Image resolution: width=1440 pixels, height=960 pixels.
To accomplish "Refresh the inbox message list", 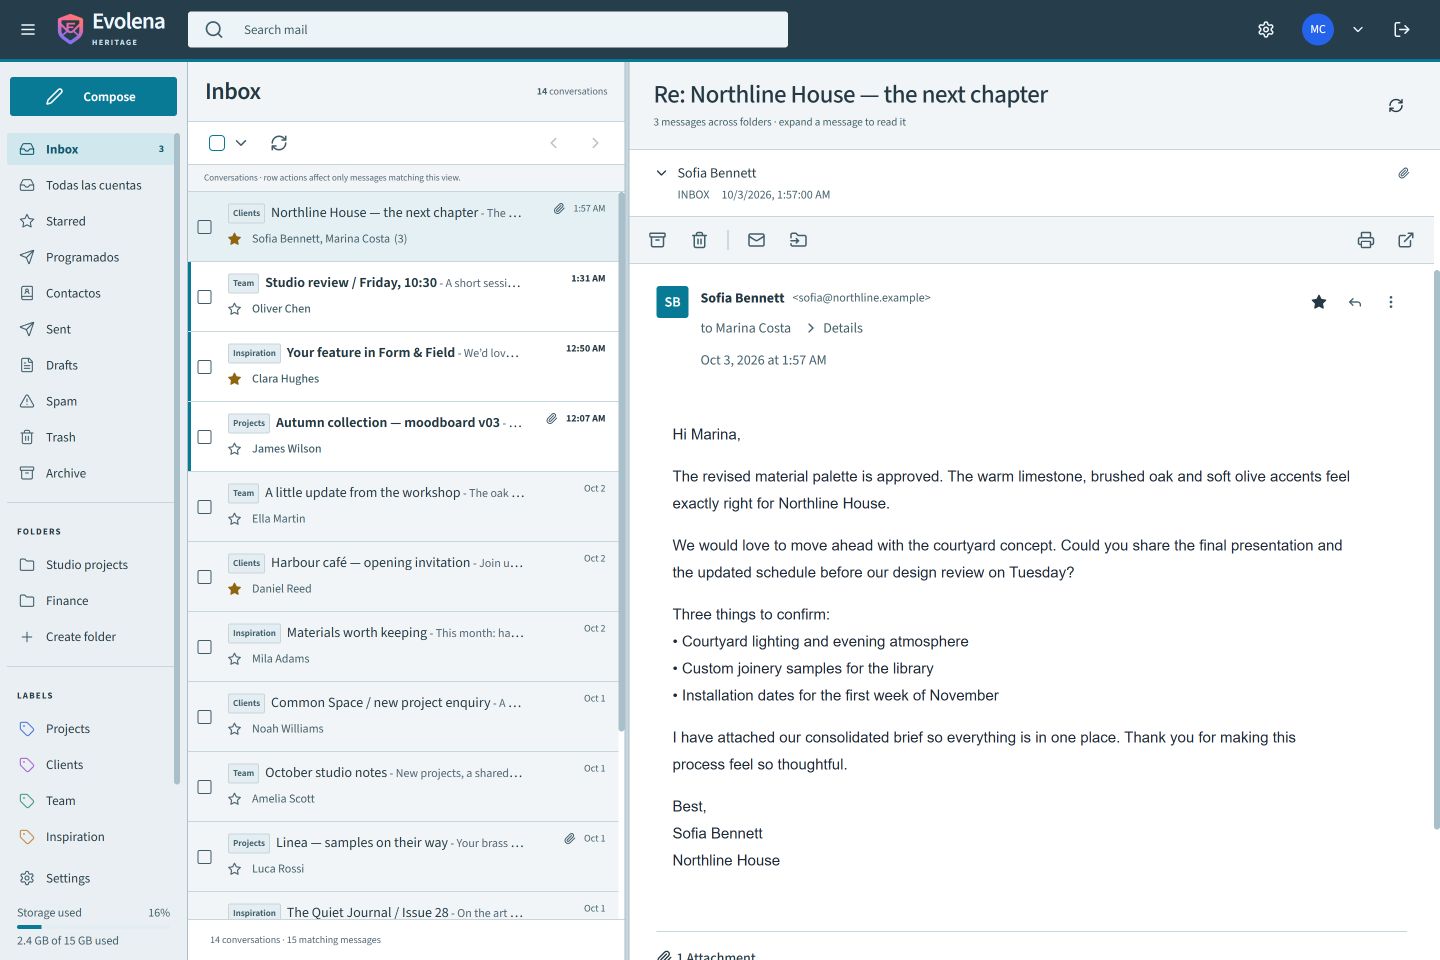I will tap(279, 143).
